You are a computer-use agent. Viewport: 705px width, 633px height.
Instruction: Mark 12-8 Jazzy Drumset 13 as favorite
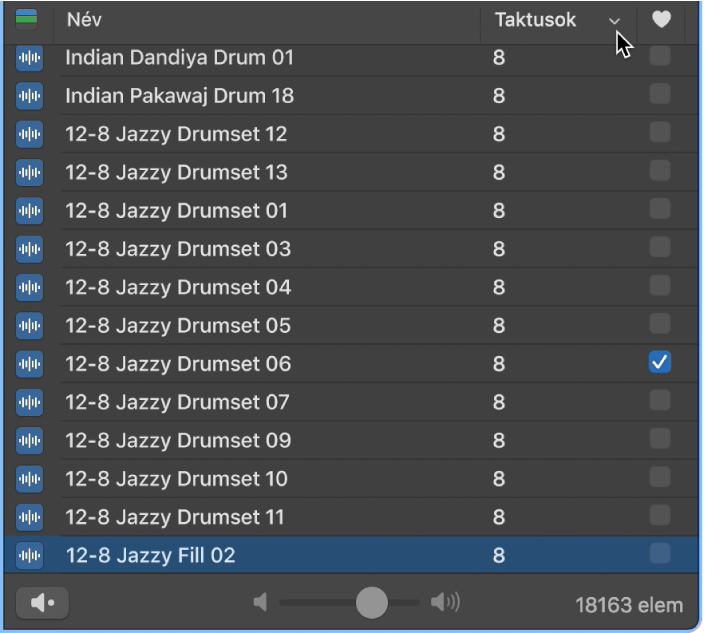[660, 172]
